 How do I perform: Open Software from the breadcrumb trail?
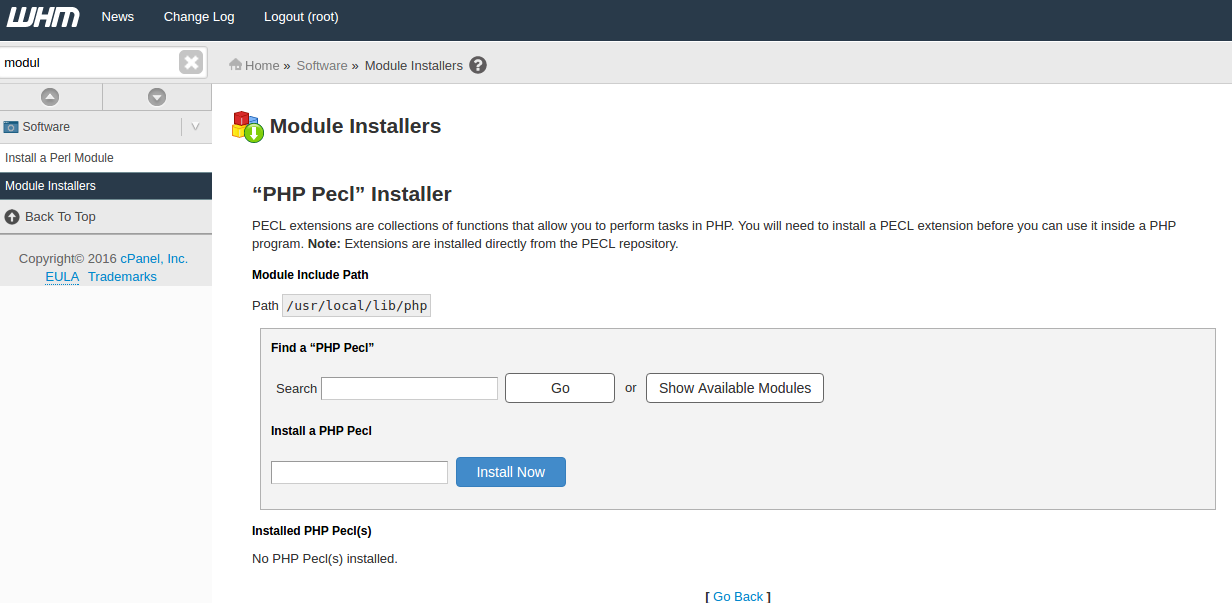click(x=322, y=64)
